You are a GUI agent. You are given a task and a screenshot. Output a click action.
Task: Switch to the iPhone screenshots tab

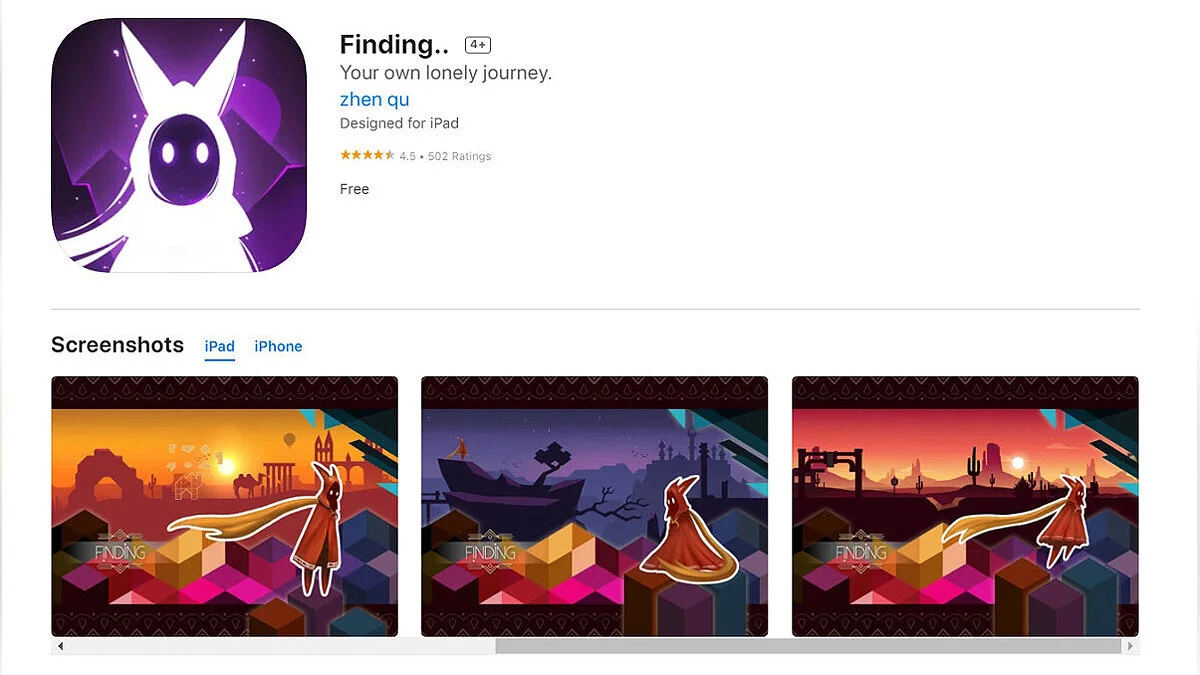278,346
